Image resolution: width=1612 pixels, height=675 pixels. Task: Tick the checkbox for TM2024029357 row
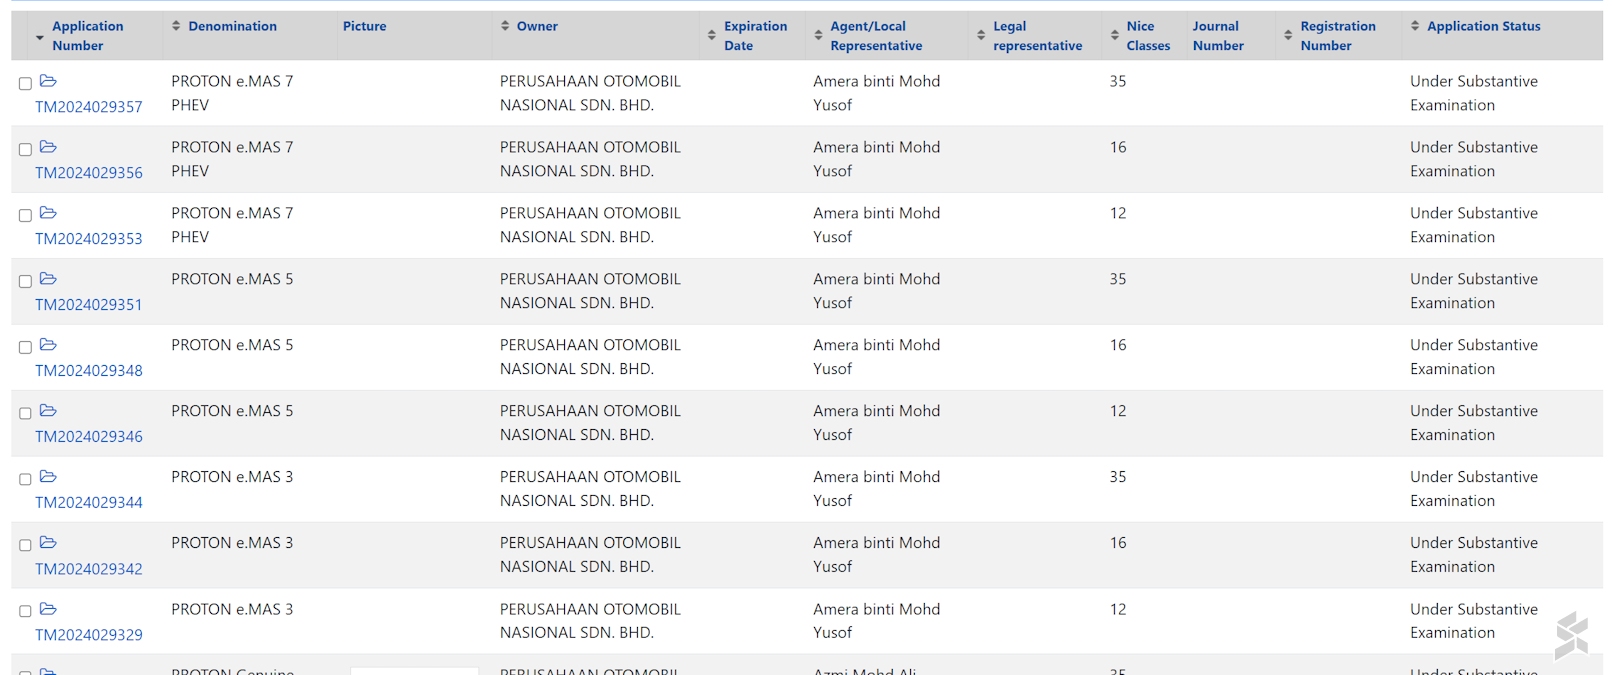tap(25, 84)
